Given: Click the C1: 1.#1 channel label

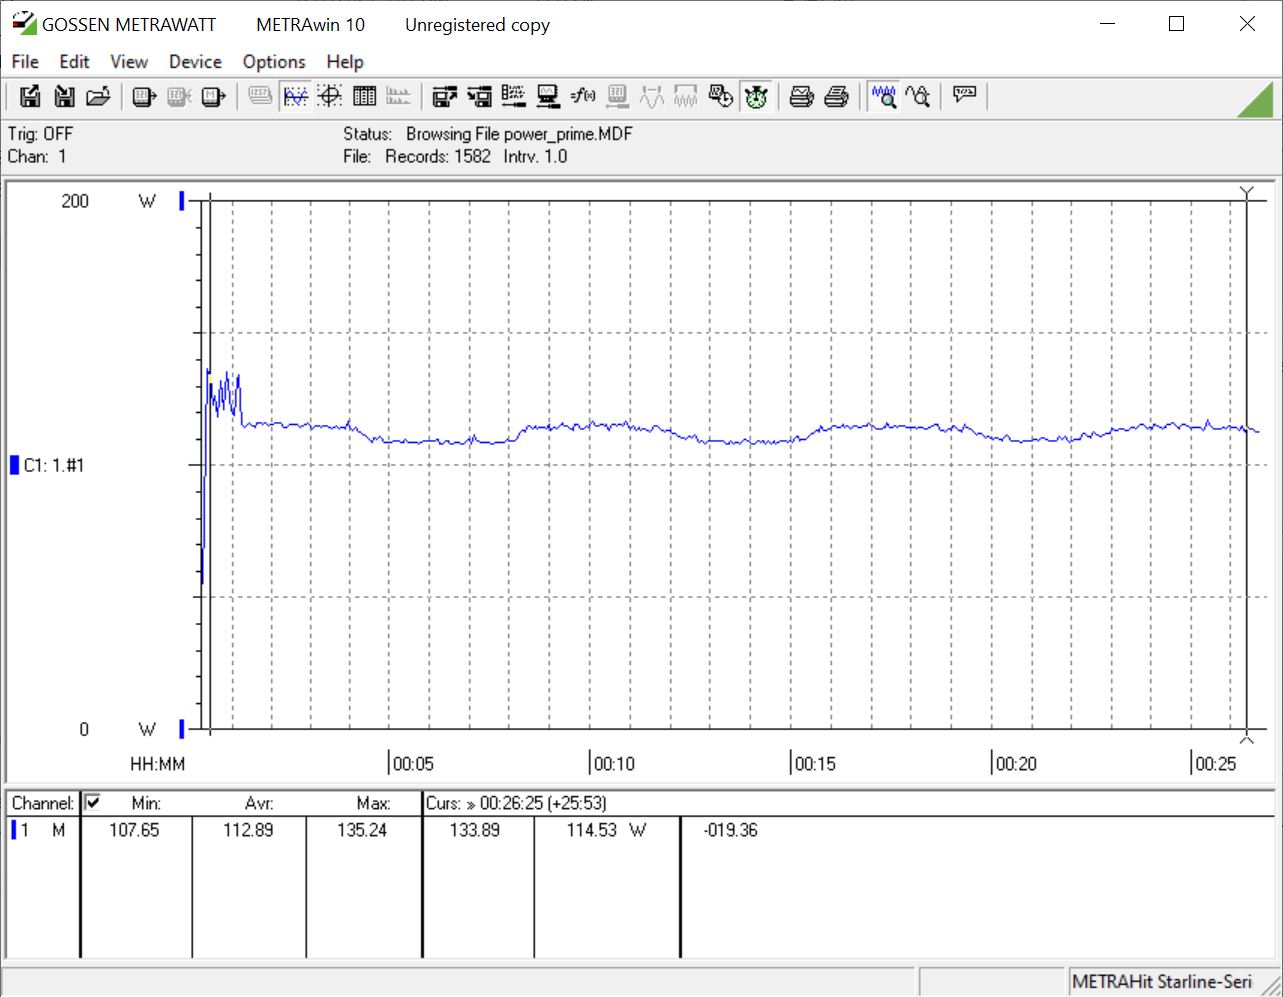Looking at the screenshot, I should [53, 465].
